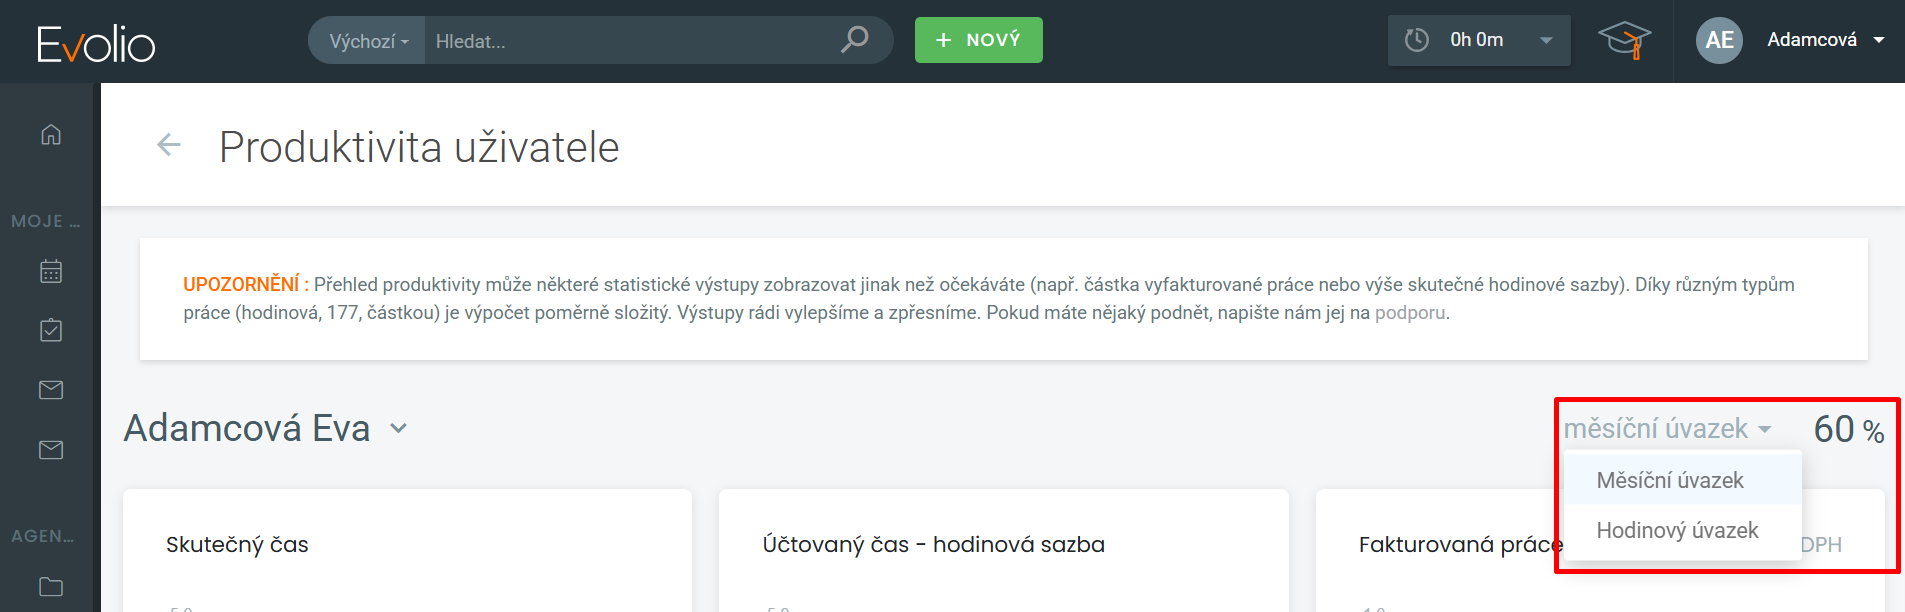Image resolution: width=1905 pixels, height=612 pixels.
Task: Go back using the left arrow
Action: coord(169,145)
